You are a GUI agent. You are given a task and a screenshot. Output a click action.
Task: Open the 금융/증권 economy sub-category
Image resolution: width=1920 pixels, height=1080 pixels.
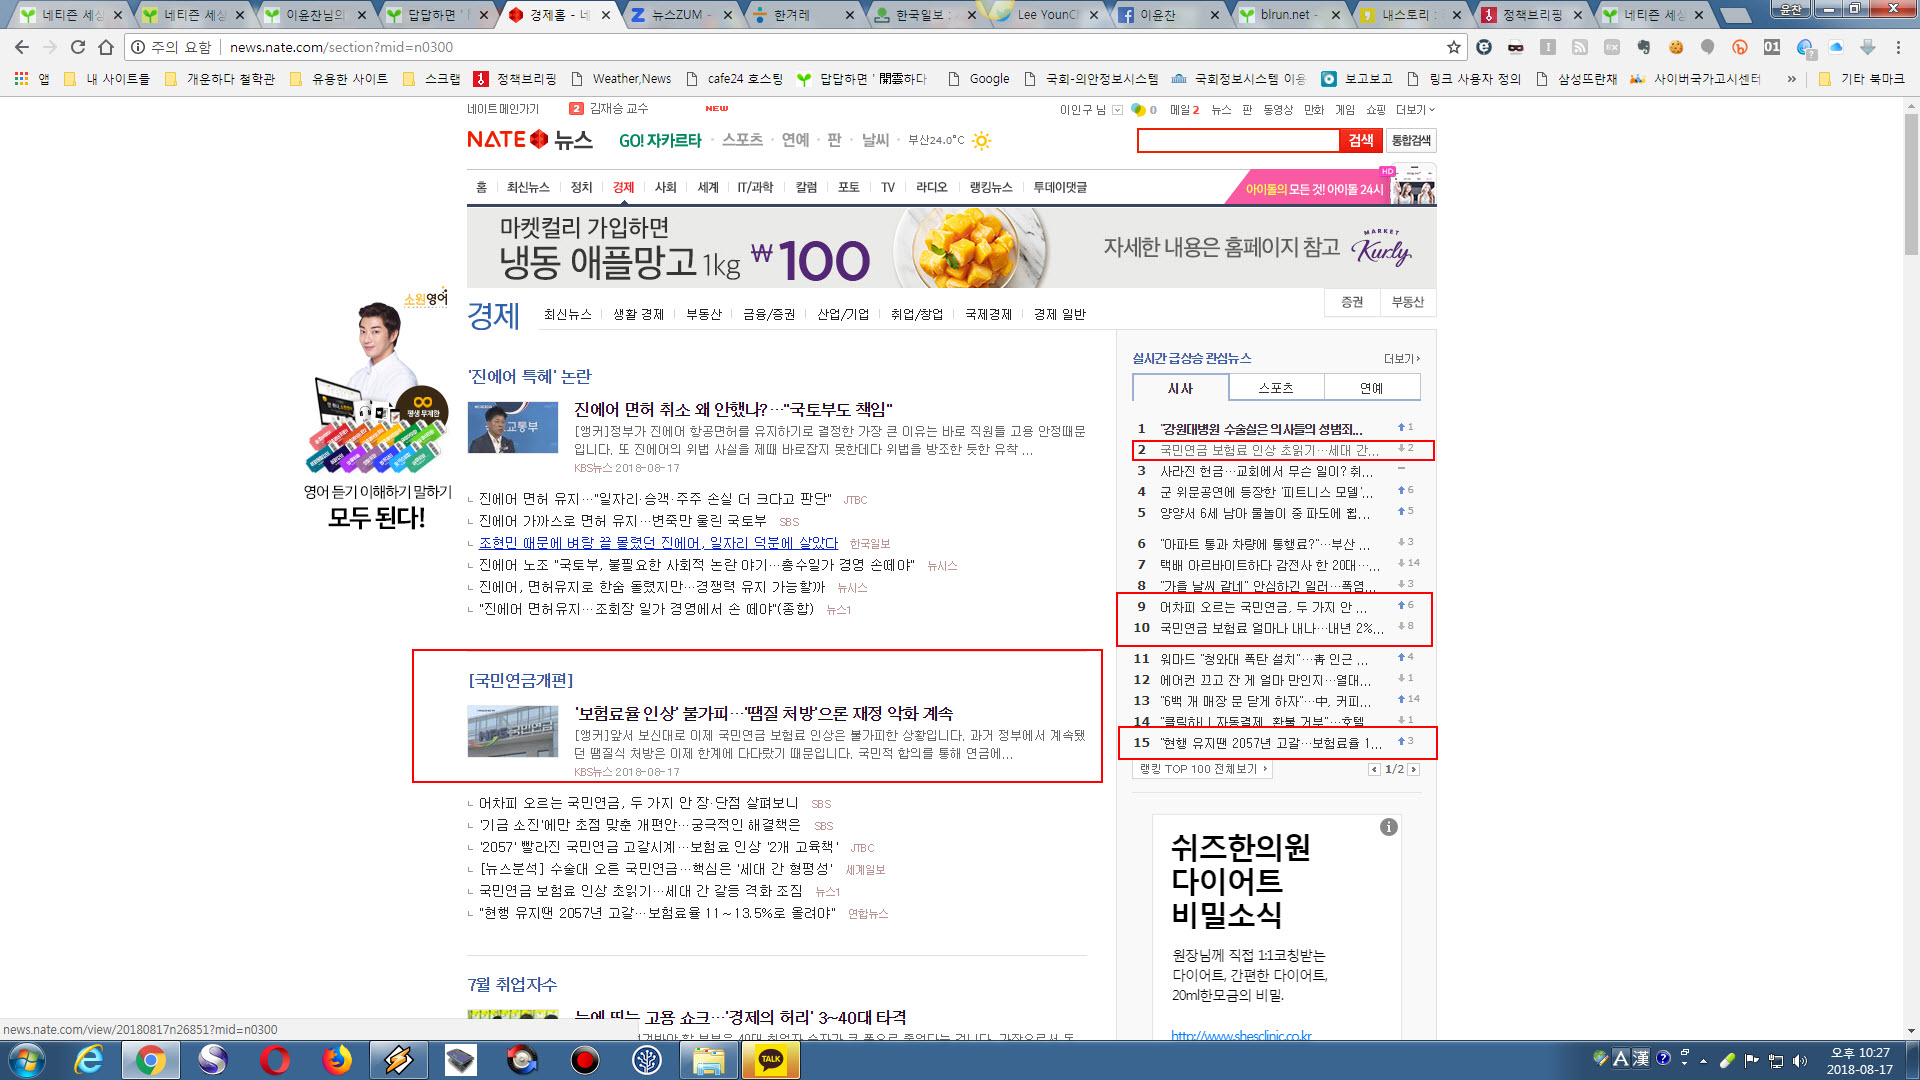click(x=769, y=314)
